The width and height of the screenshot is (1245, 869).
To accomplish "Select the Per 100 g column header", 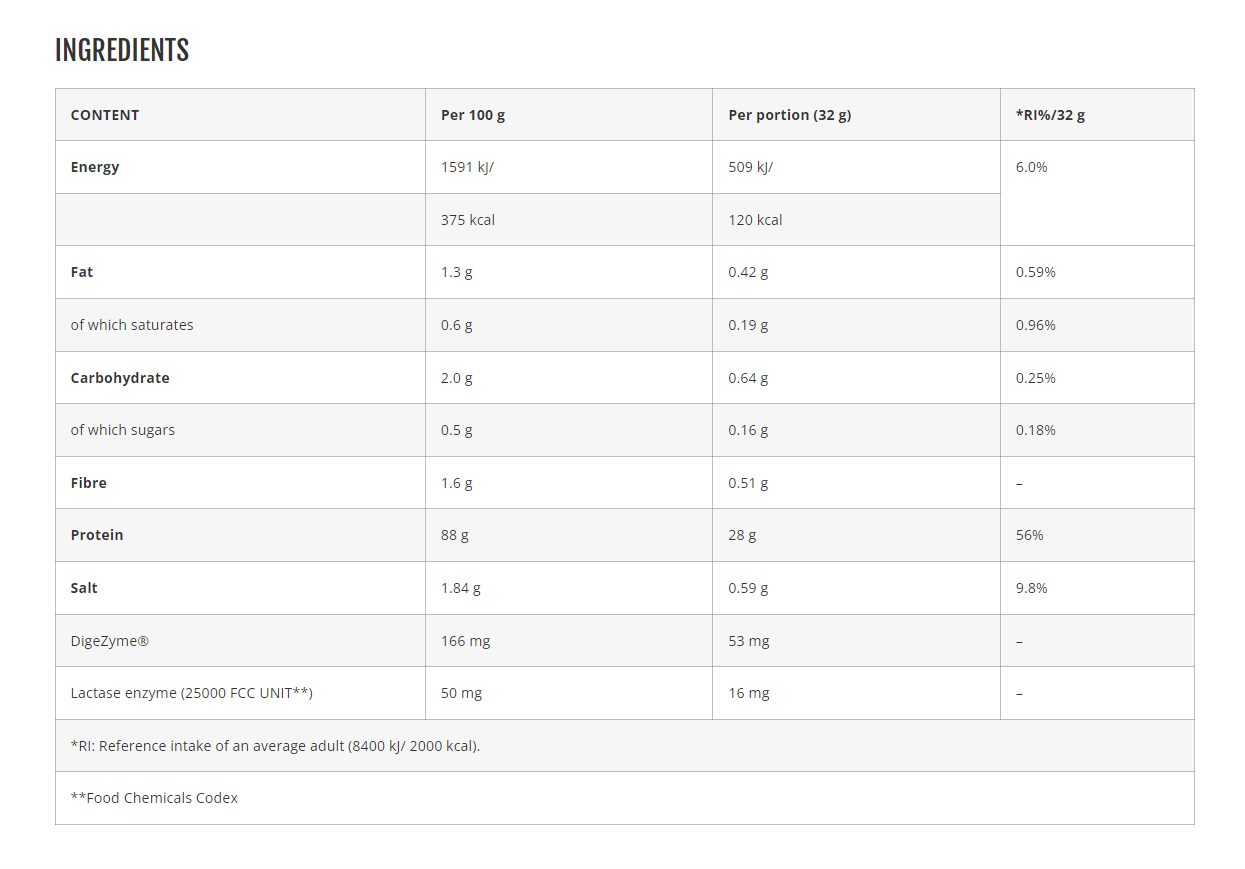I will click(x=473, y=115).
